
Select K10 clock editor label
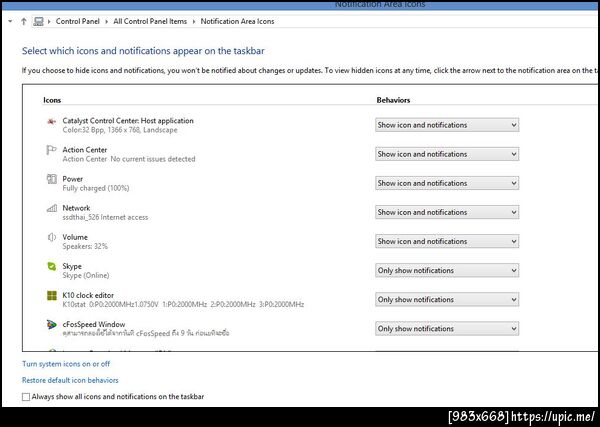[88, 295]
